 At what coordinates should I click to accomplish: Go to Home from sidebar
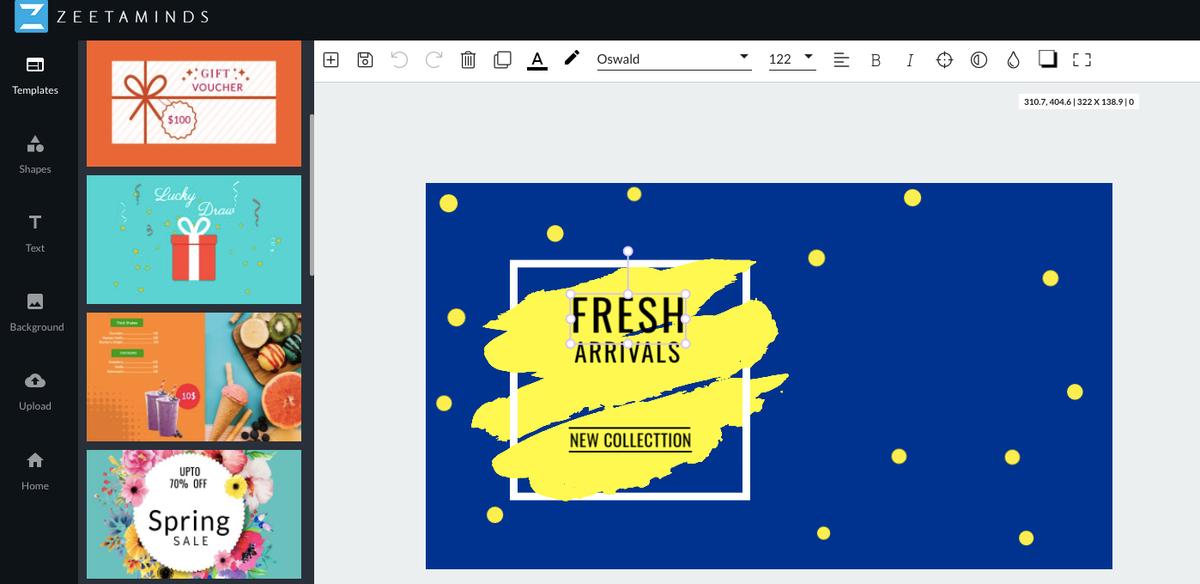pos(35,470)
